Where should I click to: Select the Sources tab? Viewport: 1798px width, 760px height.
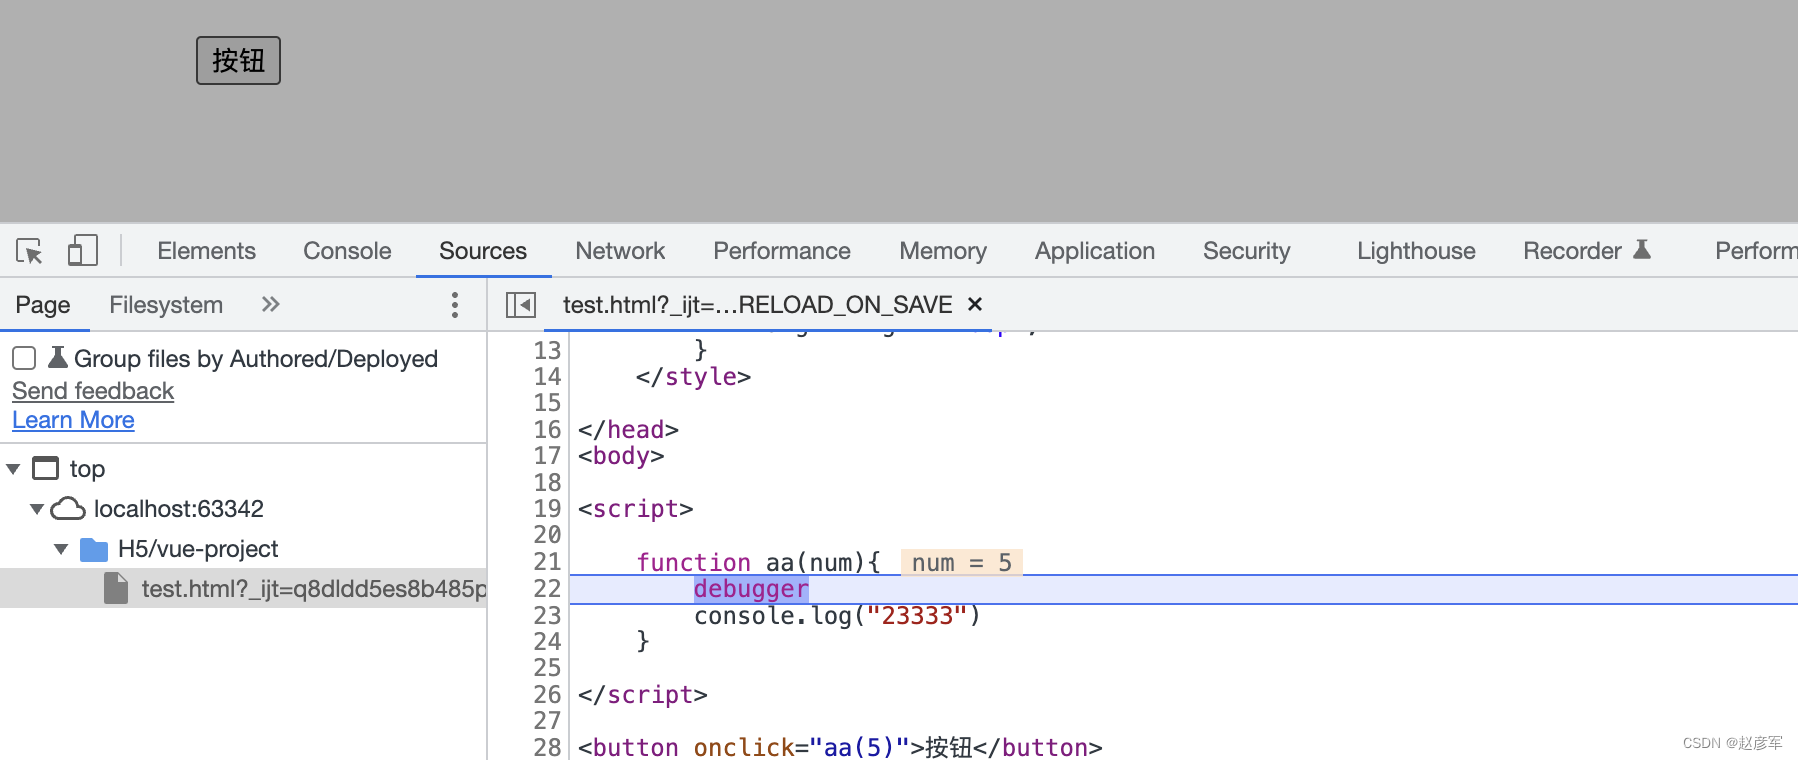click(483, 251)
